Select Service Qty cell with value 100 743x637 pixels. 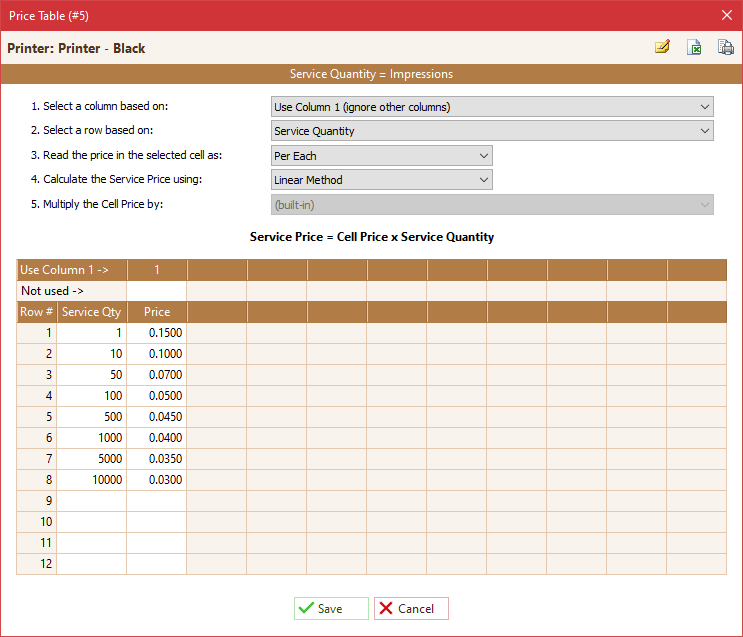91,396
